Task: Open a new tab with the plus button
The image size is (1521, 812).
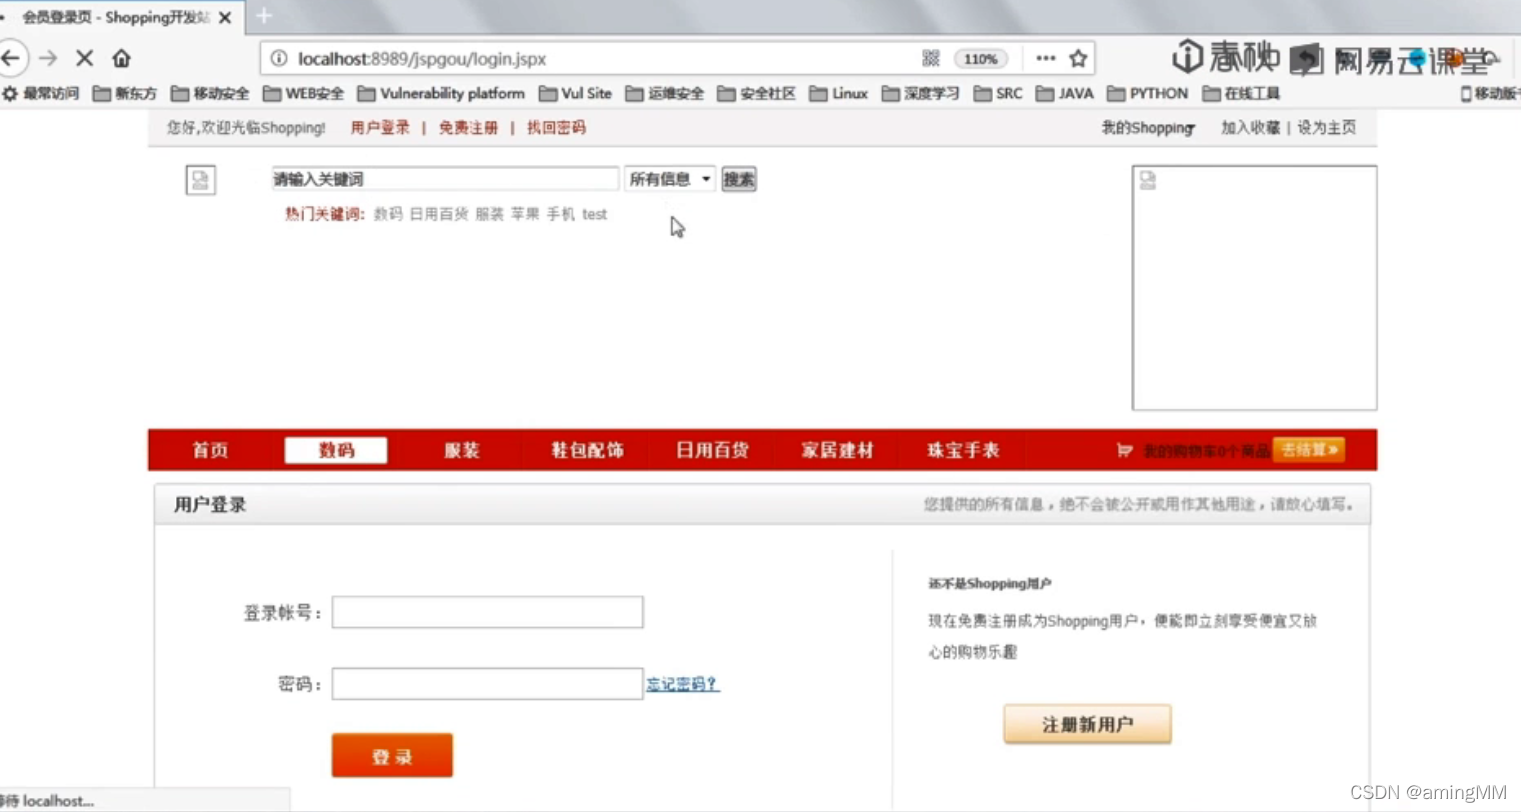Action: coord(264,16)
